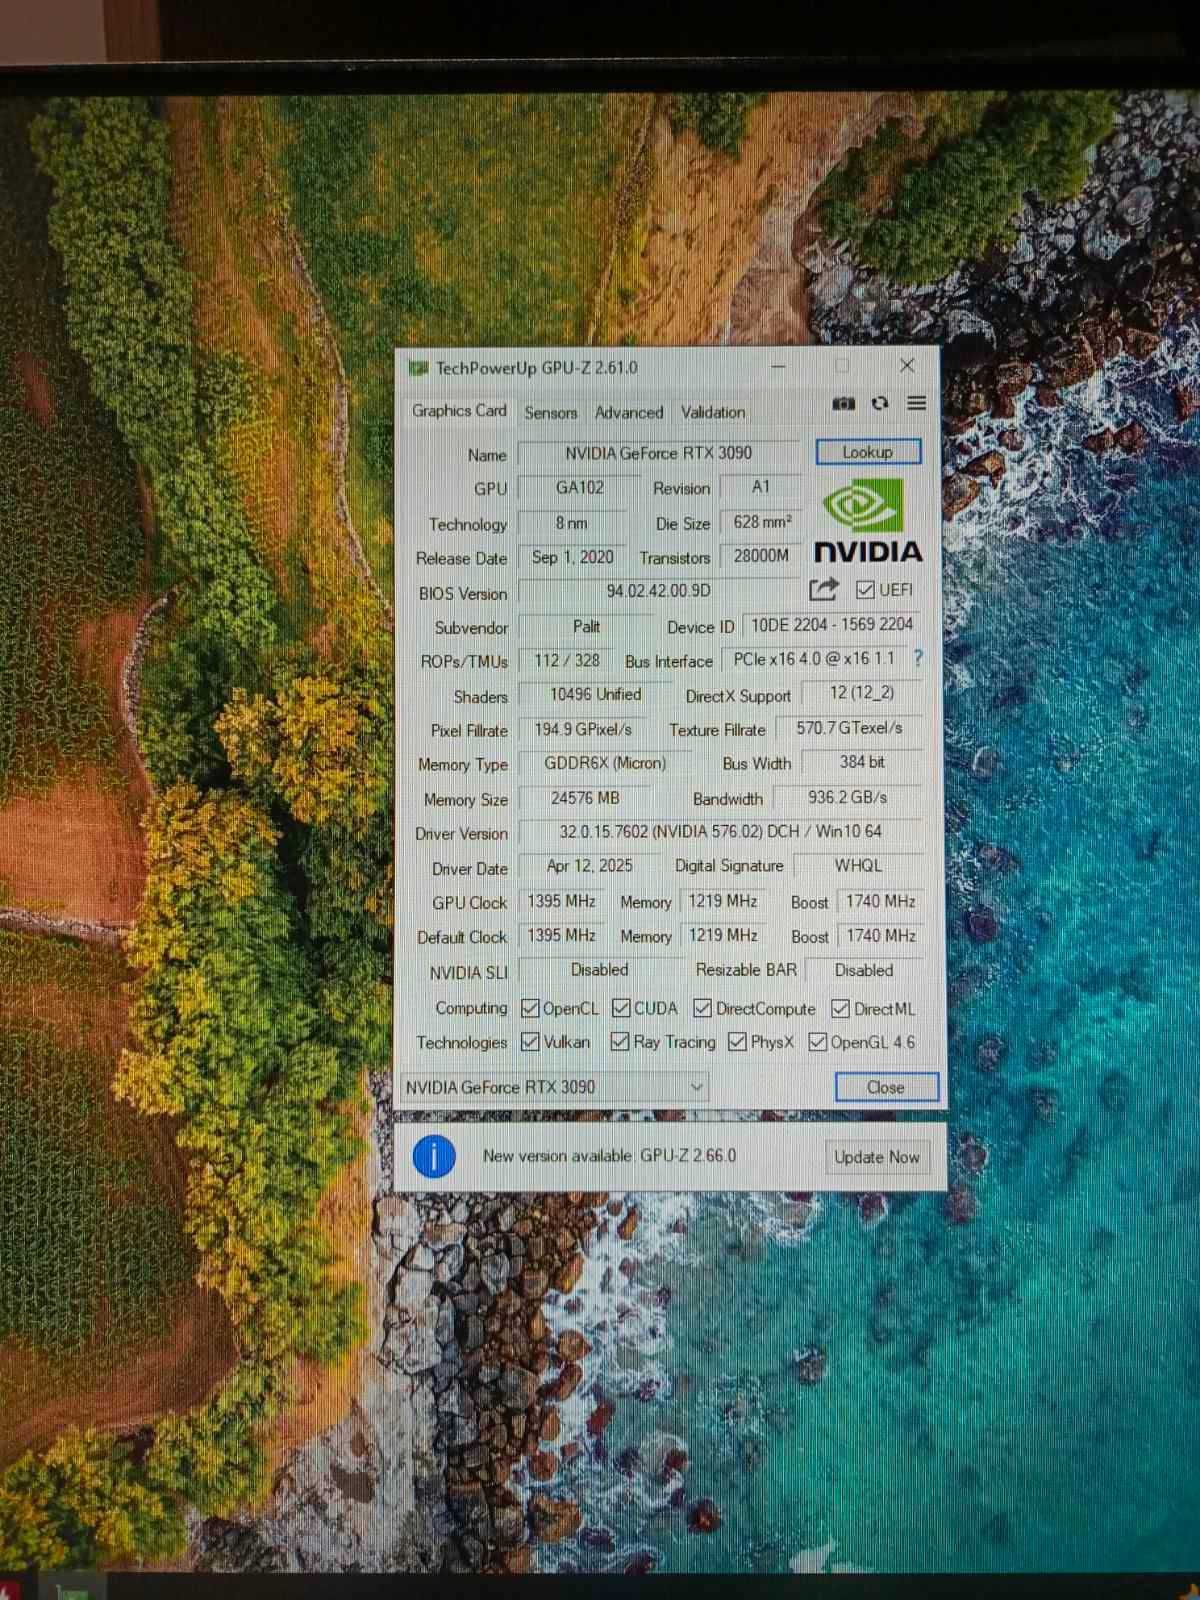
Task: Click the Update Now button
Action: (877, 1157)
